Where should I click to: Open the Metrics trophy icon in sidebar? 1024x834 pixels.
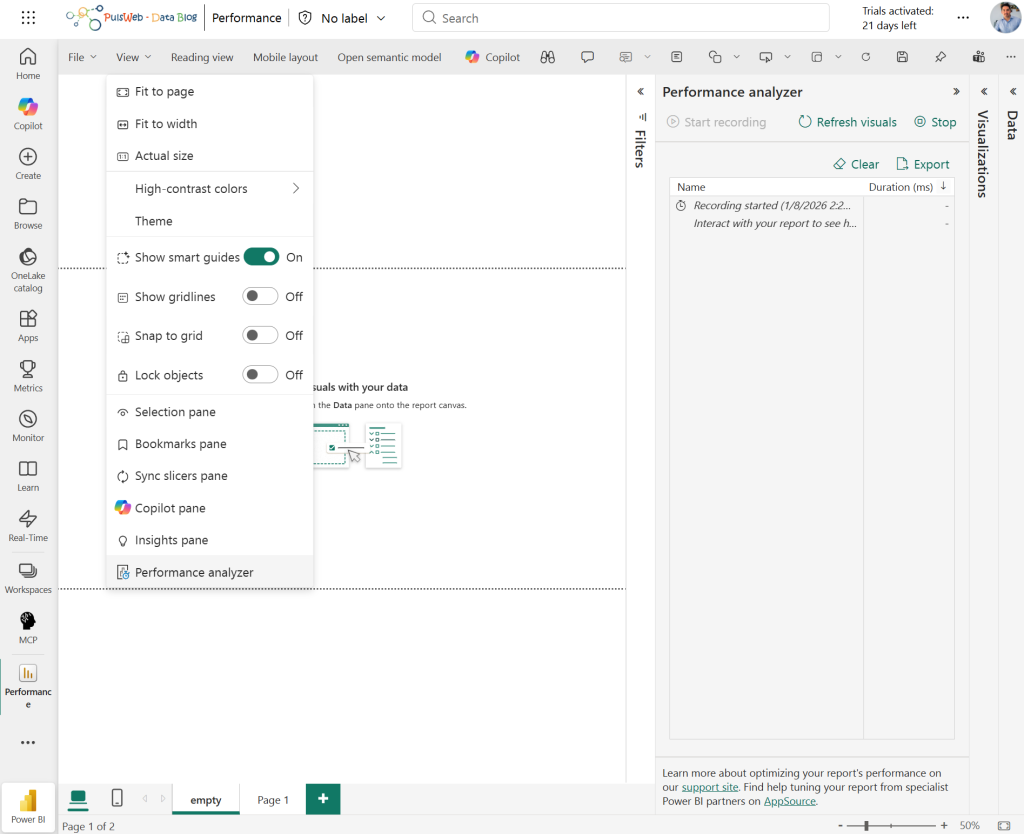pos(28,375)
